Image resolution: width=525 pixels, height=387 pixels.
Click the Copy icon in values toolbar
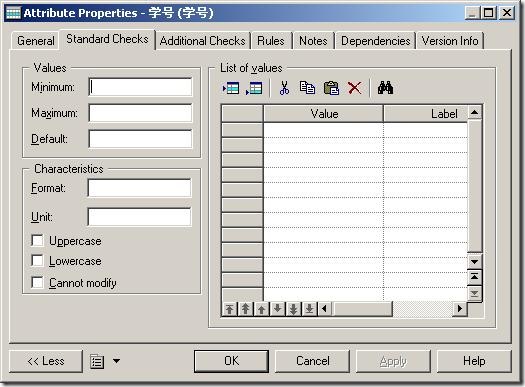307,88
